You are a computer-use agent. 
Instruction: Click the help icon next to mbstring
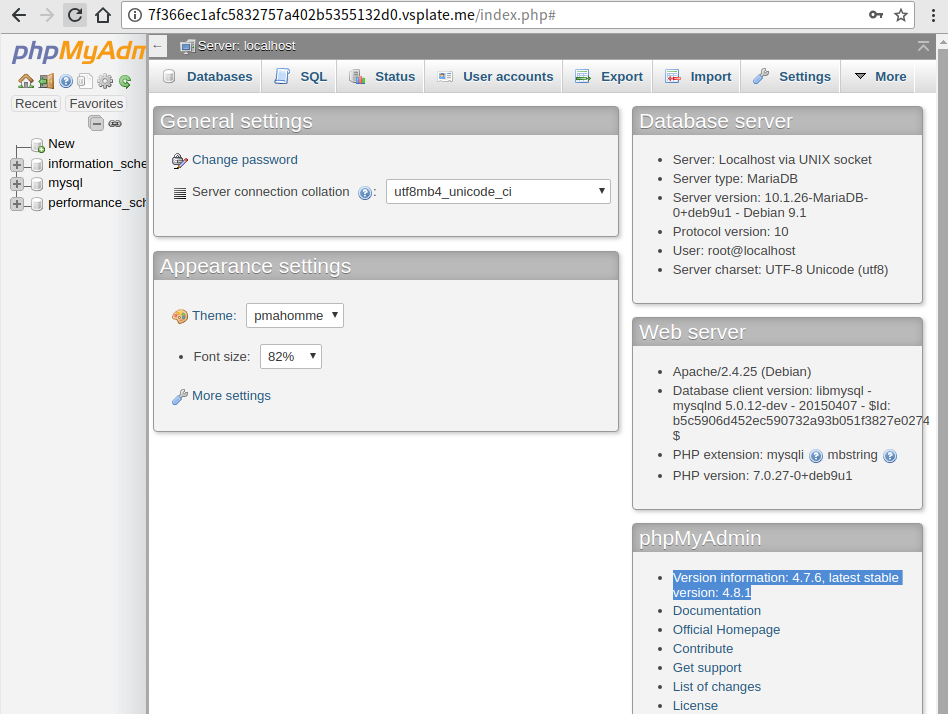(x=889, y=456)
